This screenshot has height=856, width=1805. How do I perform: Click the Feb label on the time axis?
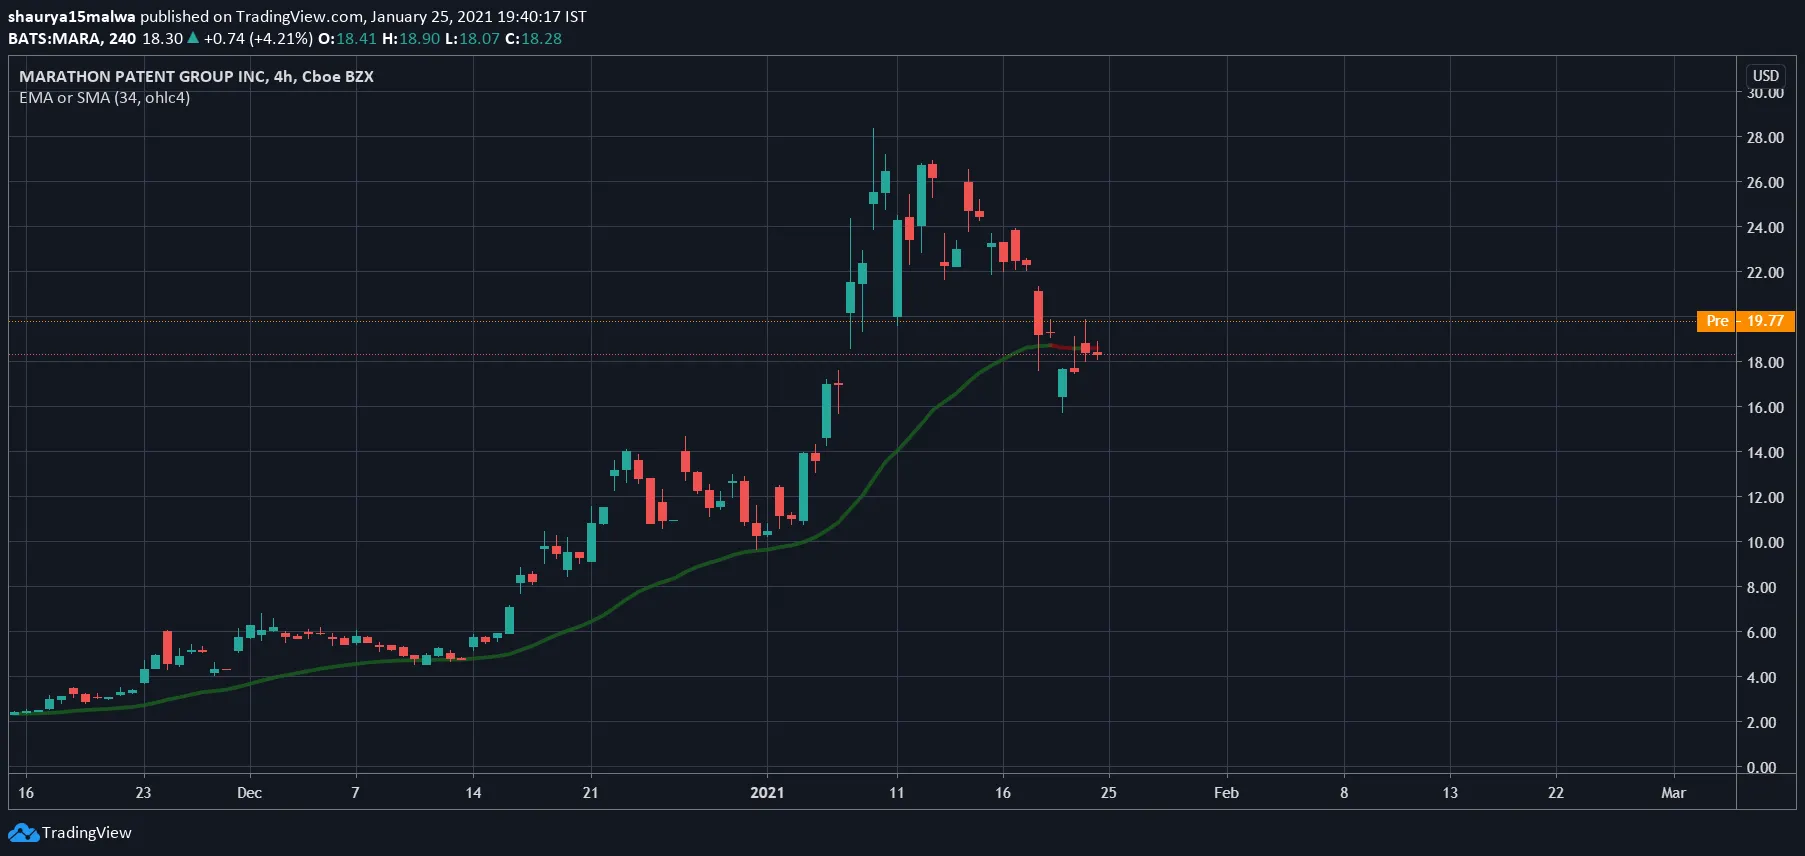coord(1226,793)
